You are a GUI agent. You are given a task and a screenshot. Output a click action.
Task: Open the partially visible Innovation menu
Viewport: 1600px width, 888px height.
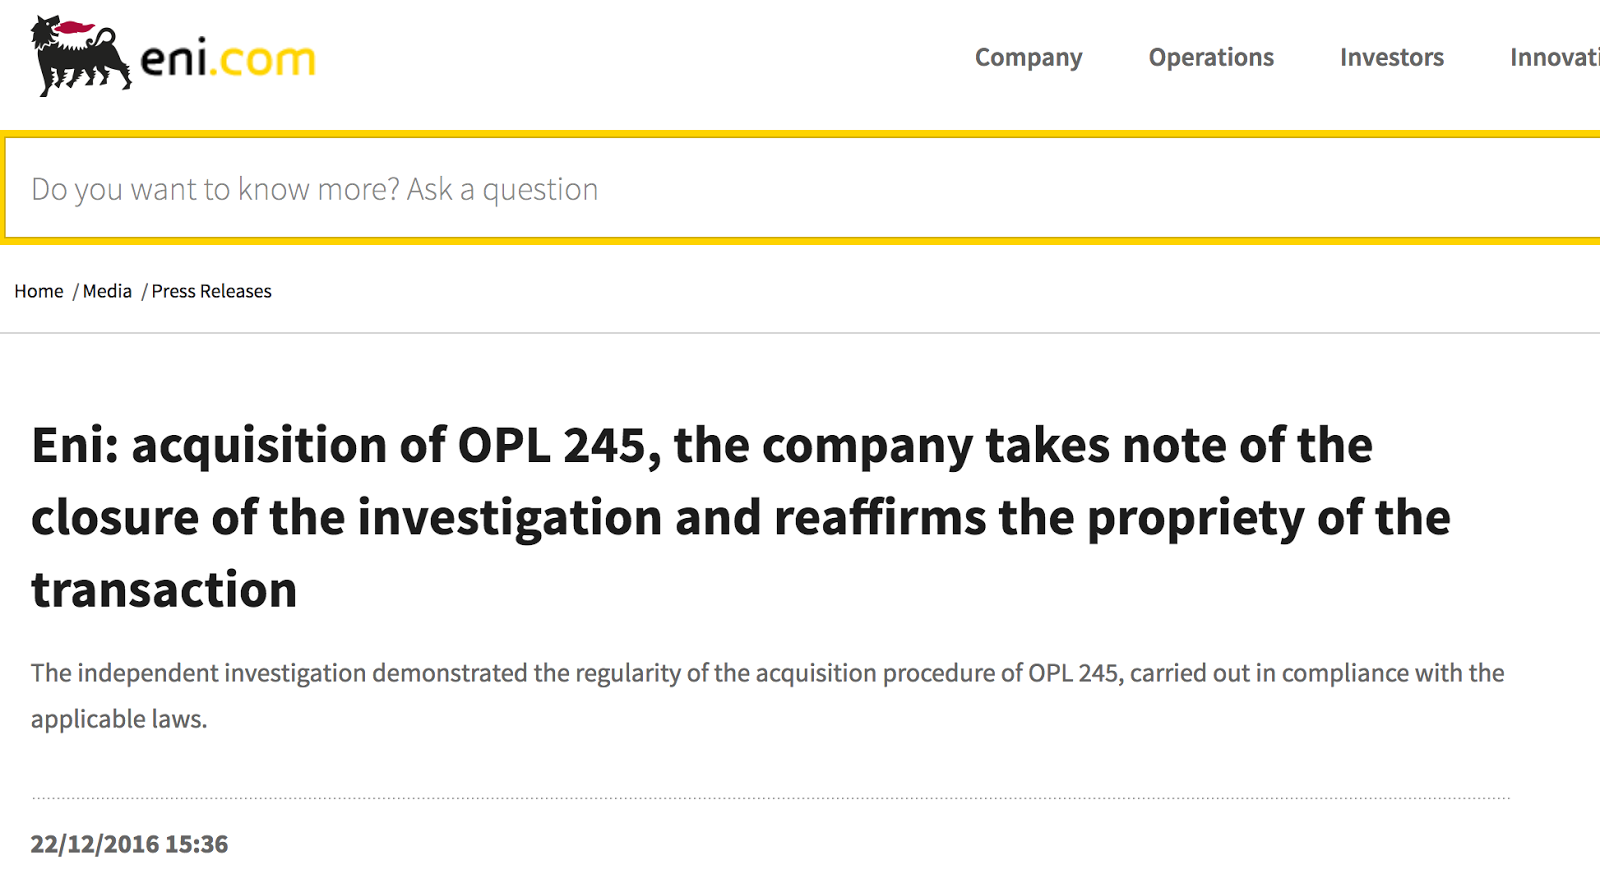coord(1554,58)
